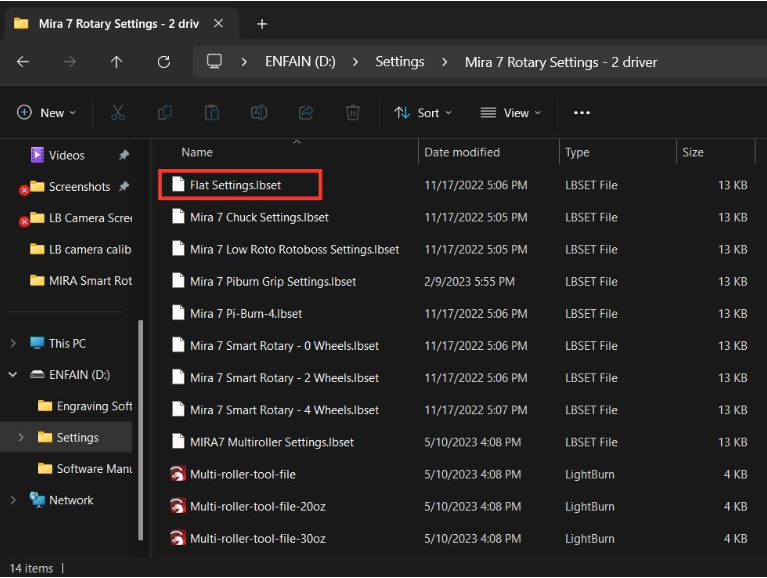The height and width of the screenshot is (578, 767).
Task: Click the Delete trash icon
Action: coord(353,113)
